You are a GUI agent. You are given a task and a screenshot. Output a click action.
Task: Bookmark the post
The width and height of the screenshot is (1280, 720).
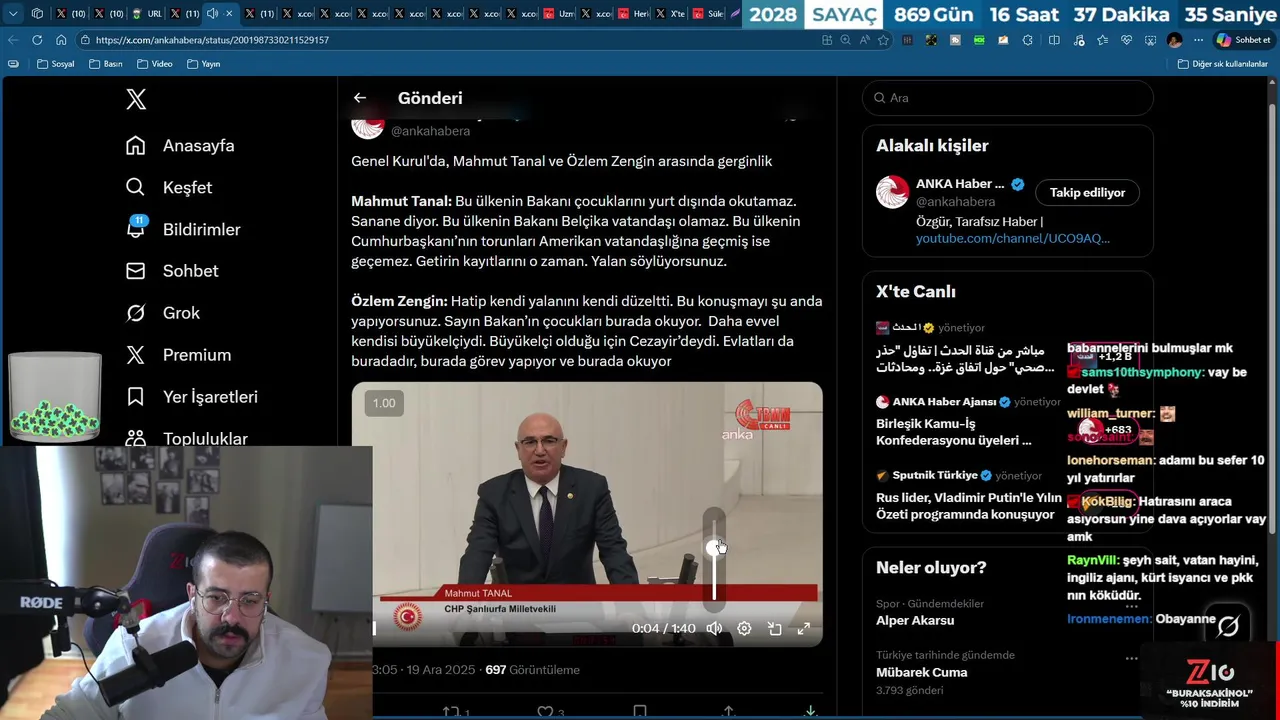pyautogui.click(x=640, y=712)
